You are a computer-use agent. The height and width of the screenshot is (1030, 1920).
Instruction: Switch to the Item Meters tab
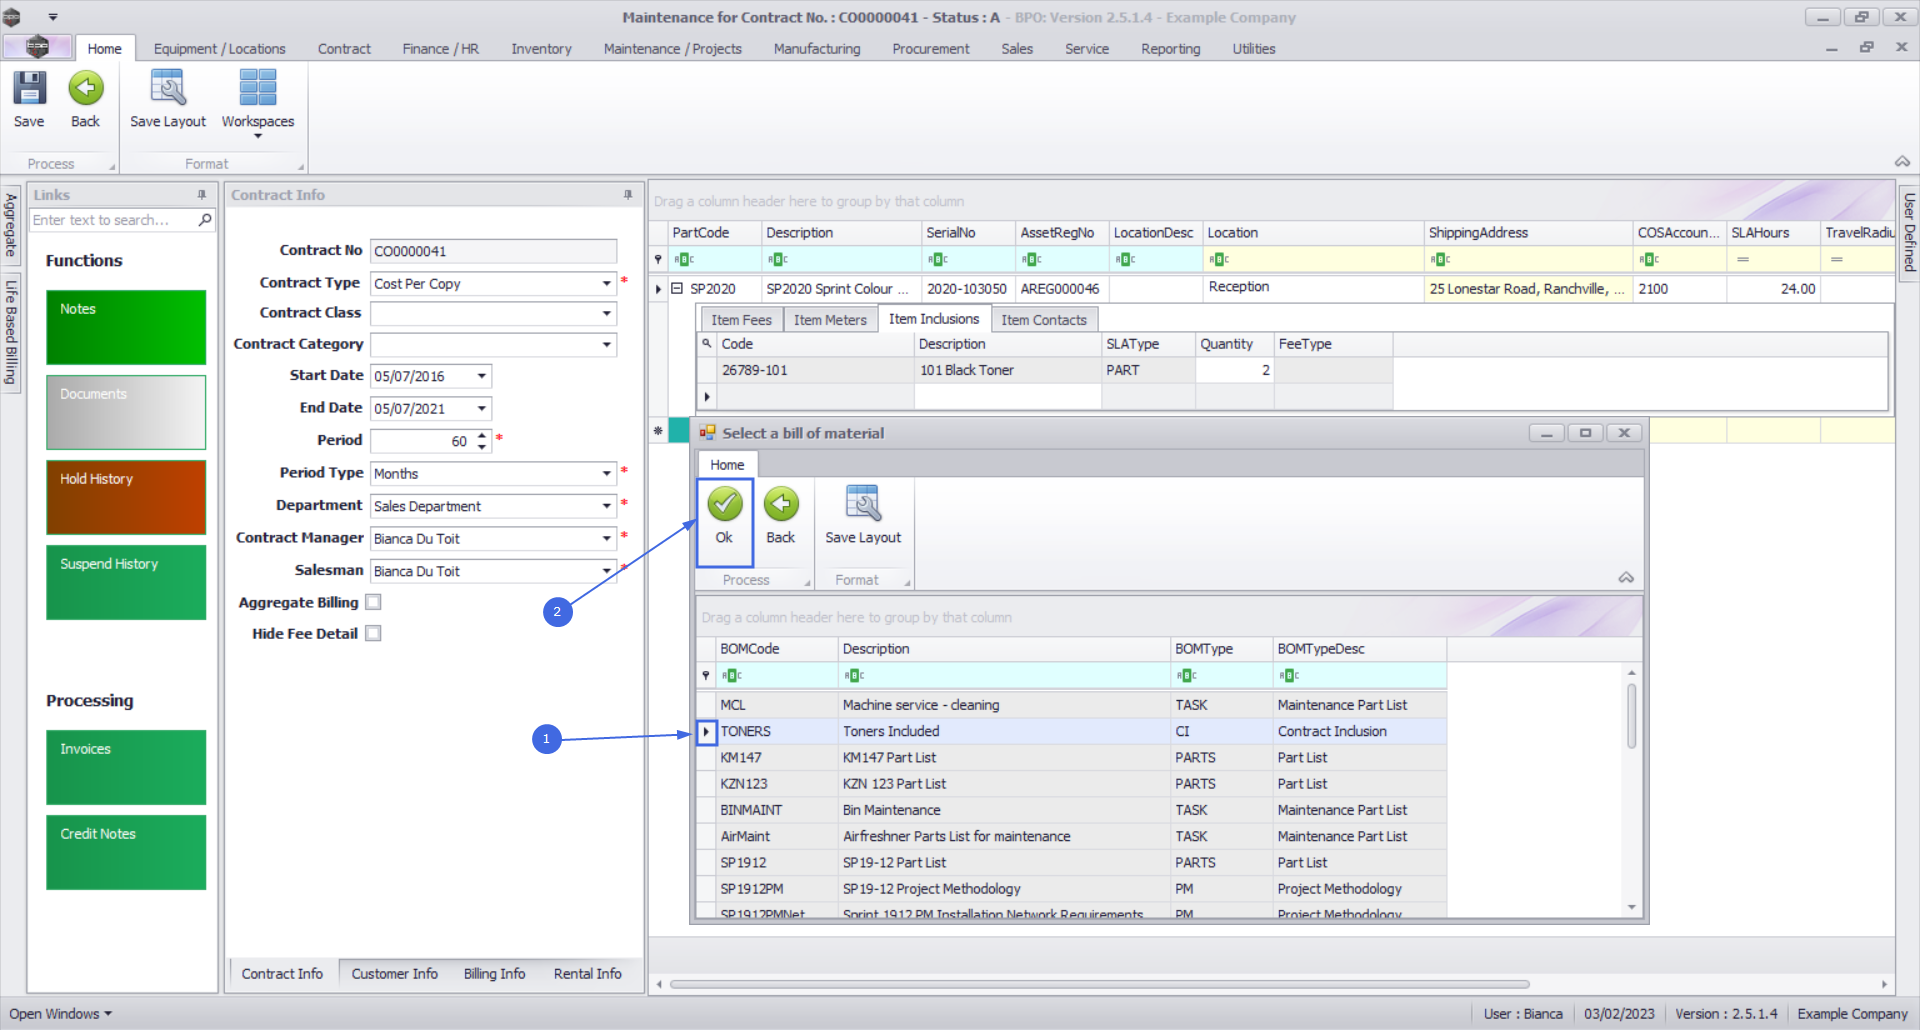(x=829, y=320)
